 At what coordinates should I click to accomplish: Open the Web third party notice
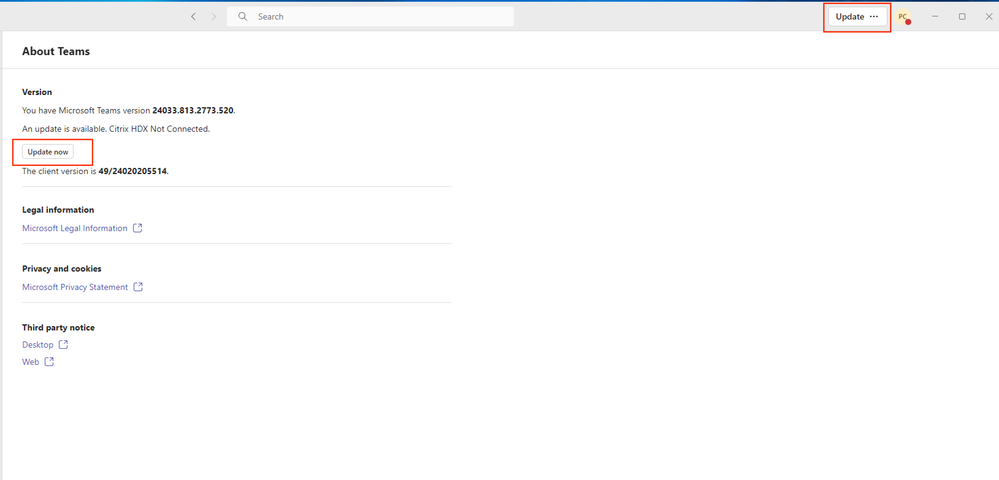pos(31,362)
